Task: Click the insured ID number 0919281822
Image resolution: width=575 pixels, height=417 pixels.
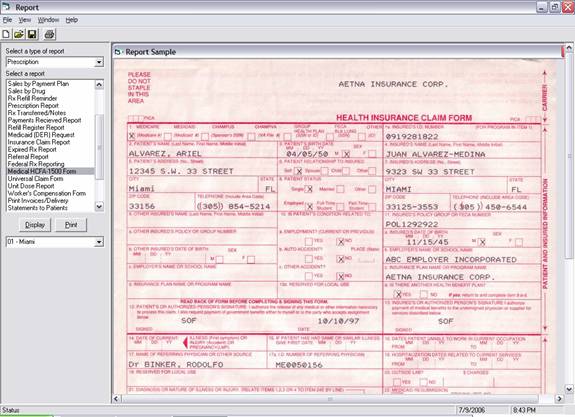Action: [x=412, y=136]
